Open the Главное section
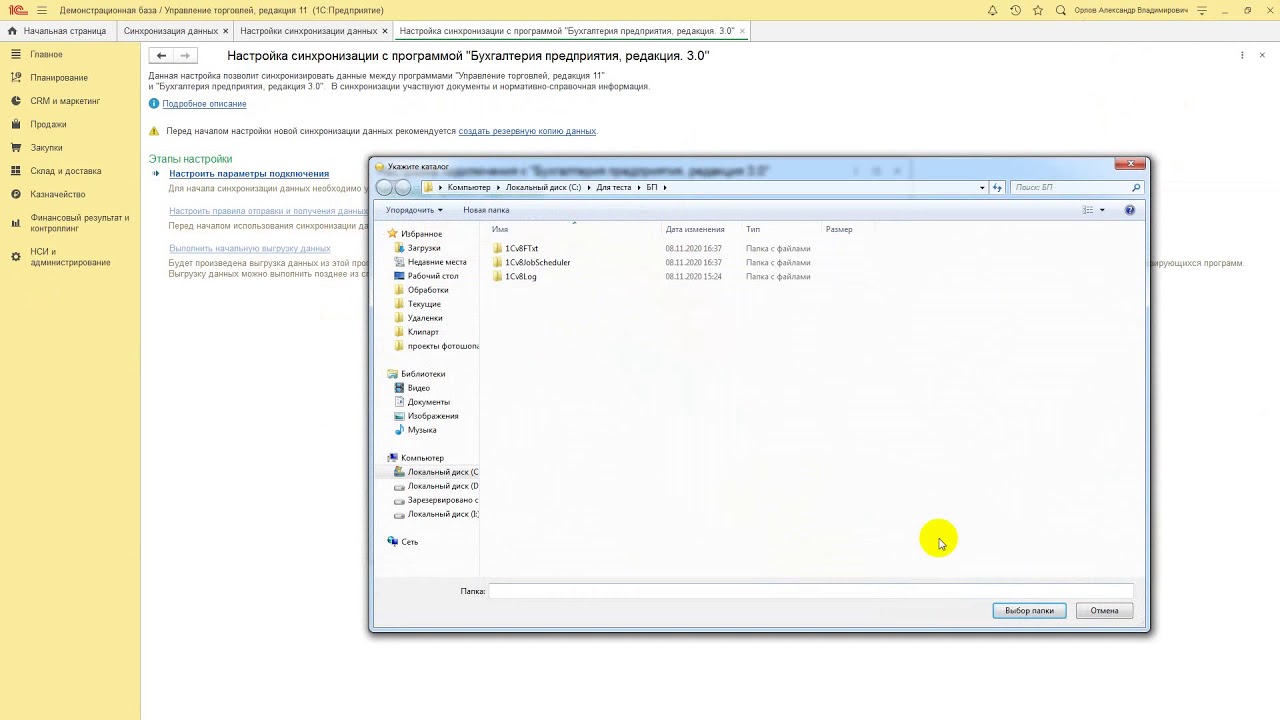Viewport: 1280px width, 720px height. (46, 54)
